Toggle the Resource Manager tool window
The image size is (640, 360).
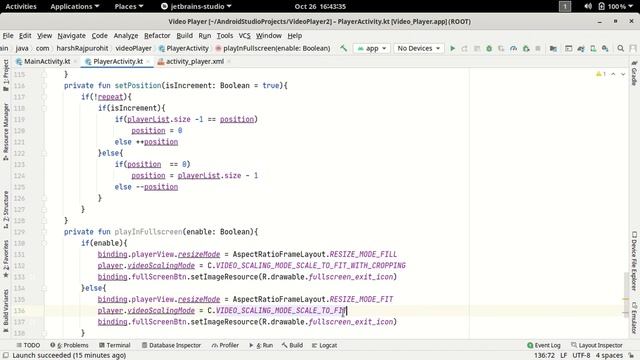coord(6,131)
